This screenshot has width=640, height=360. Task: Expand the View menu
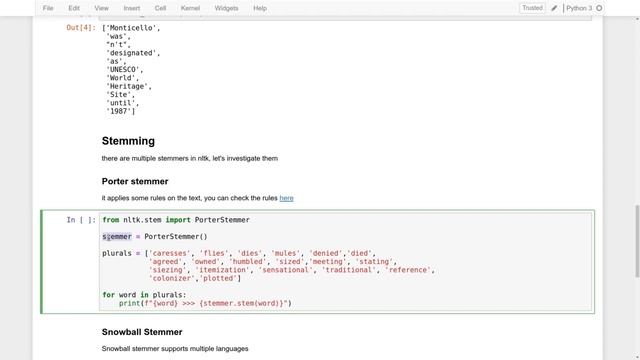pyautogui.click(x=101, y=8)
